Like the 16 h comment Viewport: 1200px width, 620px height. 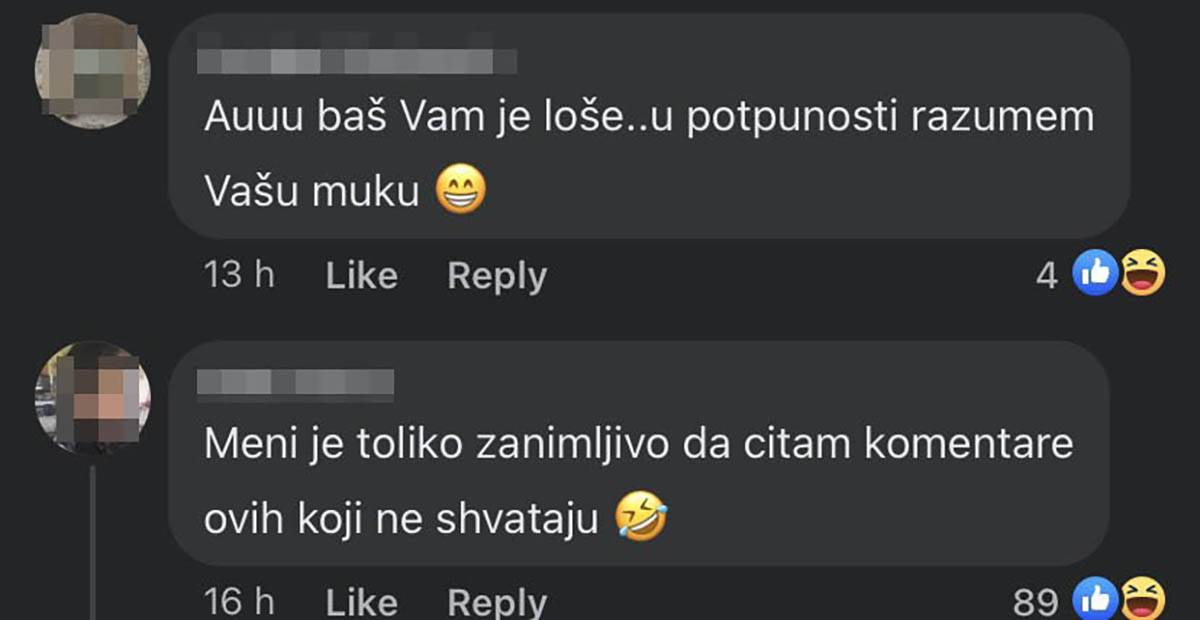click(362, 602)
